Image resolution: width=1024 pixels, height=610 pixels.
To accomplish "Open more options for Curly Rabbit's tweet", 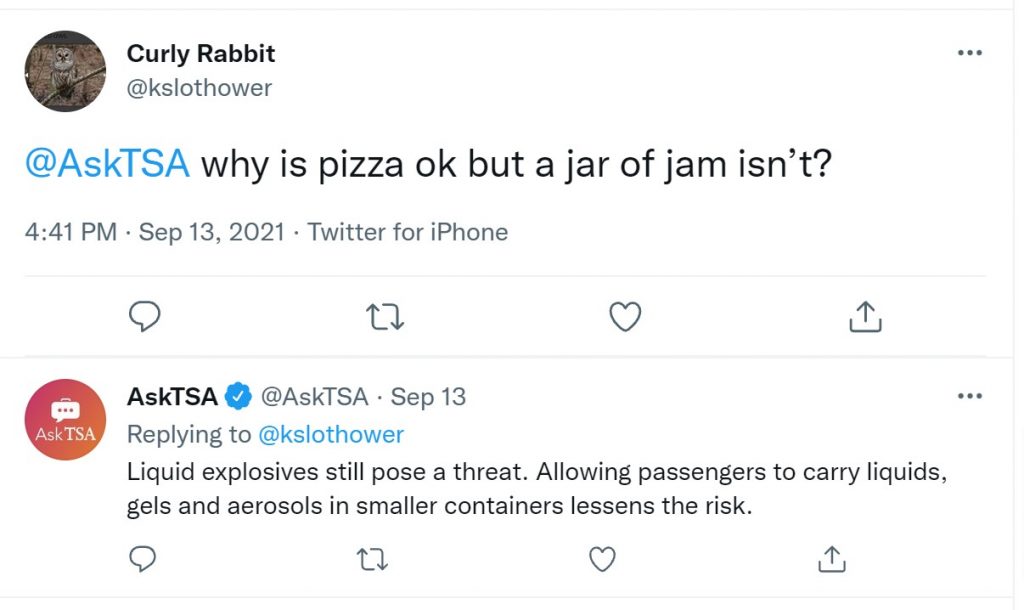I will (970, 53).
